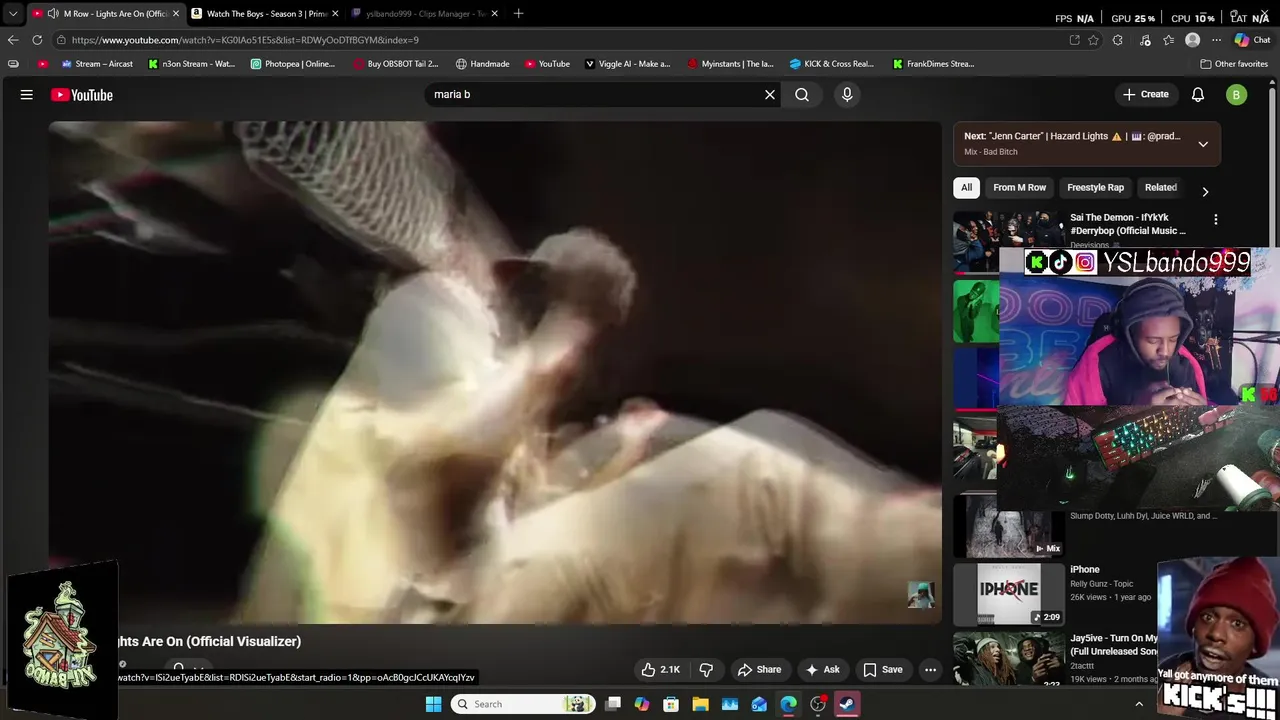The image size is (1280, 720).
Task: Open Handmade bookmark
Action: pyautogui.click(x=482, y=64)
